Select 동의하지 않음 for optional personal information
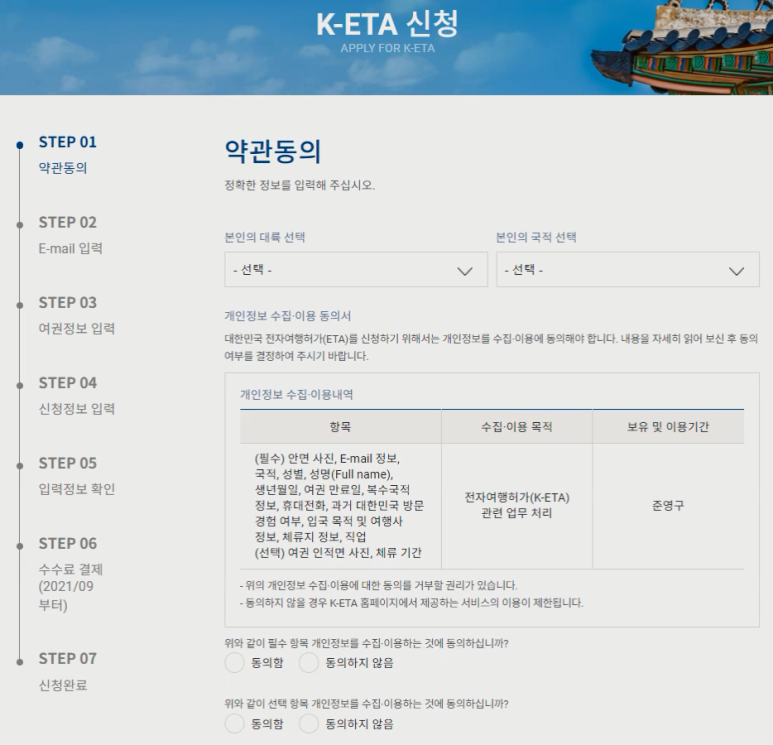The width and height of the screenshot is (773, 745). pyautogui.click(x=309, y=724)
